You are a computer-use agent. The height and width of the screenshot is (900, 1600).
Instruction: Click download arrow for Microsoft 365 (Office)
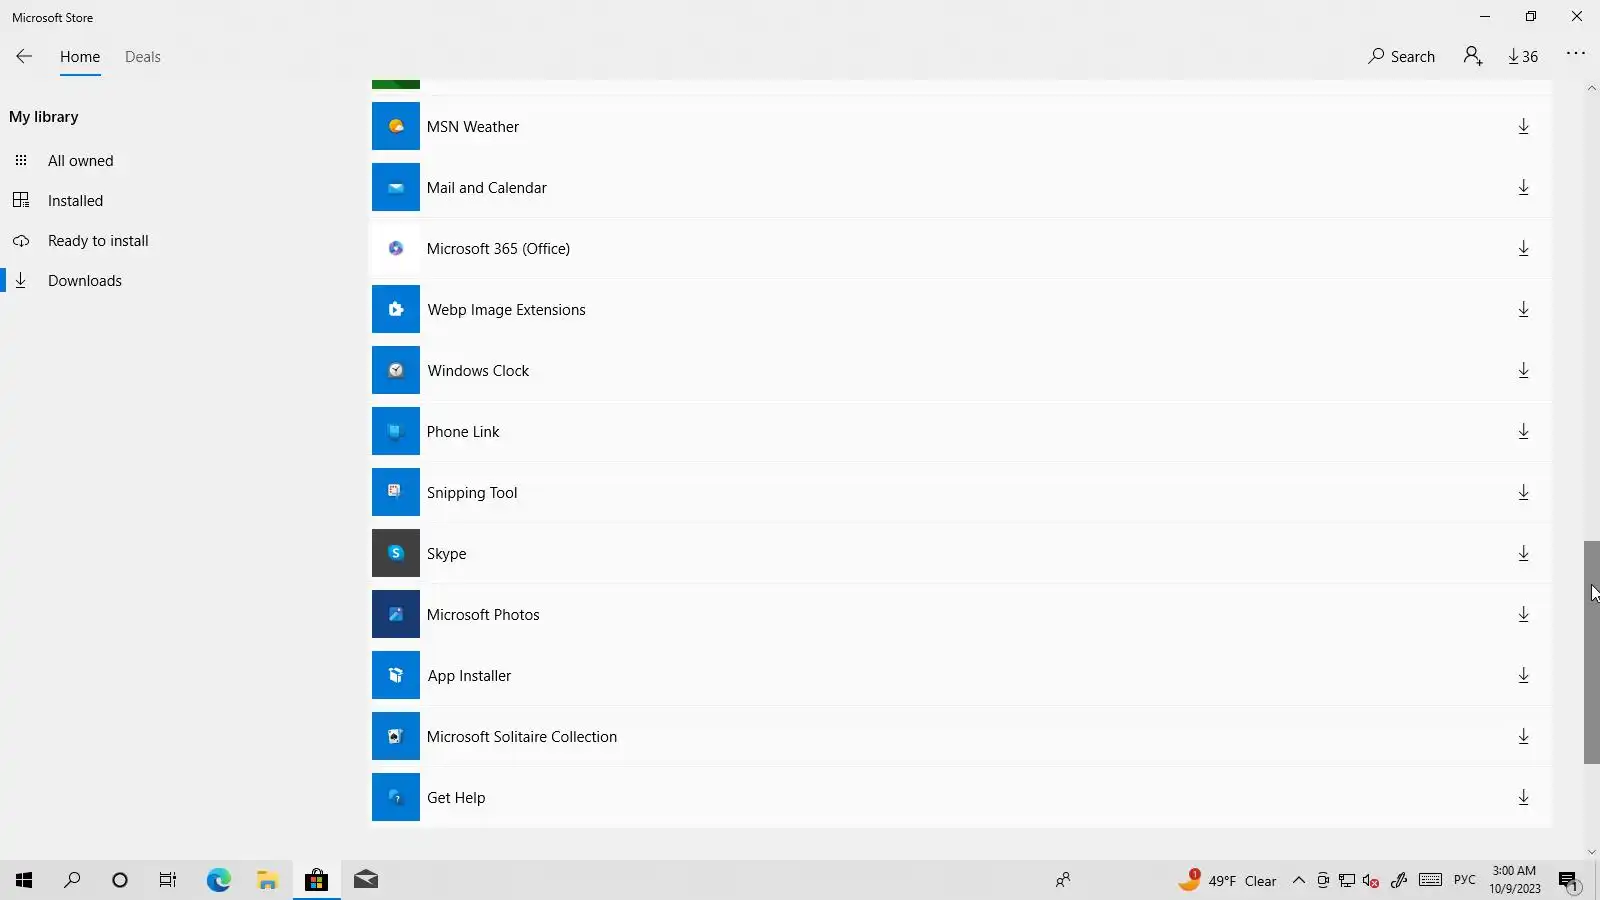pyautogui.click(x=1523, y=249)
